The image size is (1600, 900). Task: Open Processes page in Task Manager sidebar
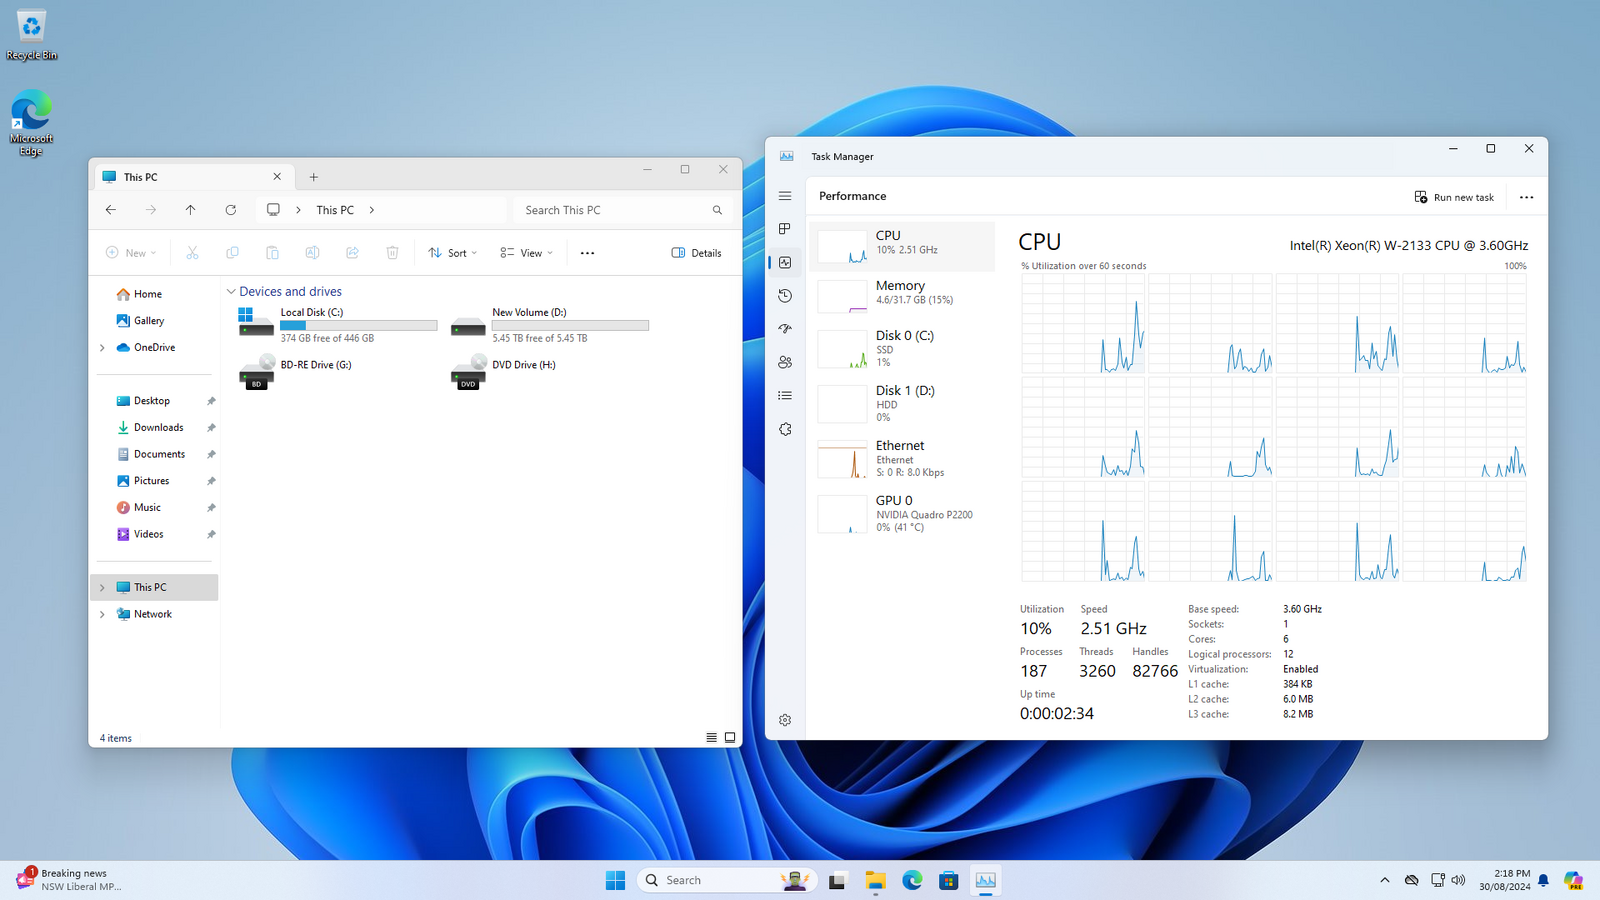pos(785,229)
